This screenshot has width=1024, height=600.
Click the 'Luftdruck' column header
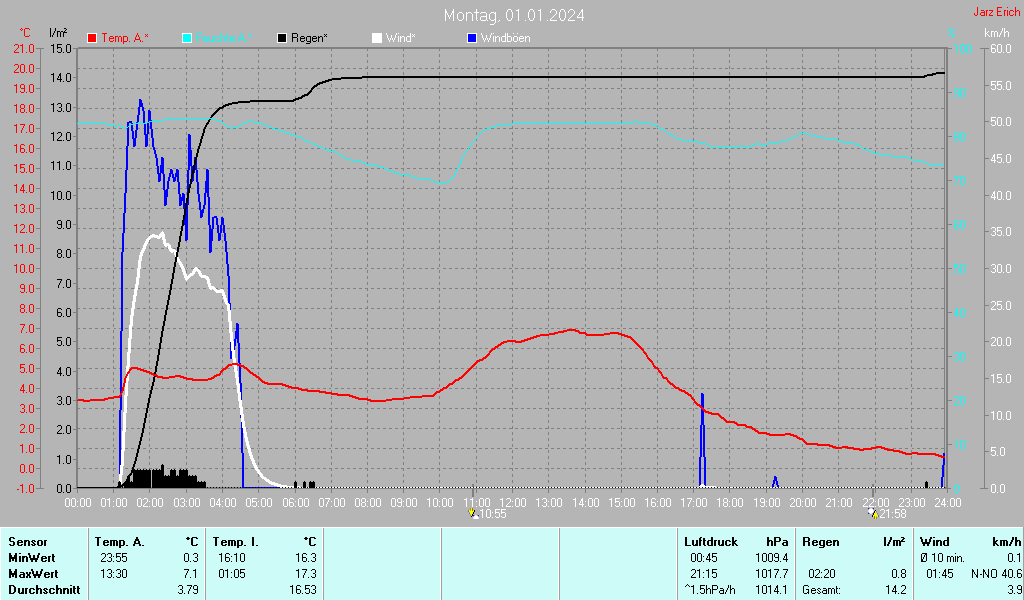(x=711, y=542)
